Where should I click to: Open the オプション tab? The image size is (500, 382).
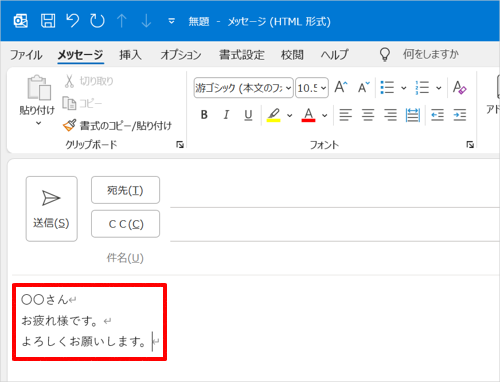tap(181, 55)
